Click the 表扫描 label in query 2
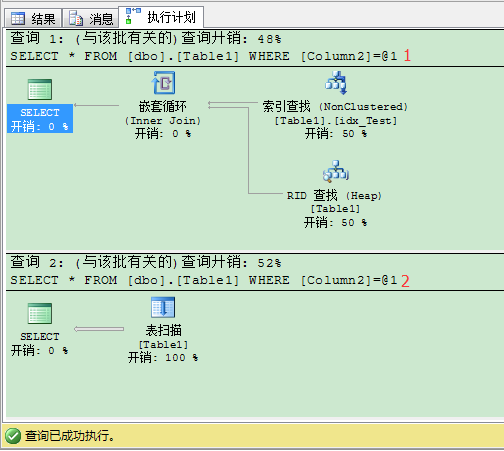This screenshot has height=451, width=504. click(164, 330)
